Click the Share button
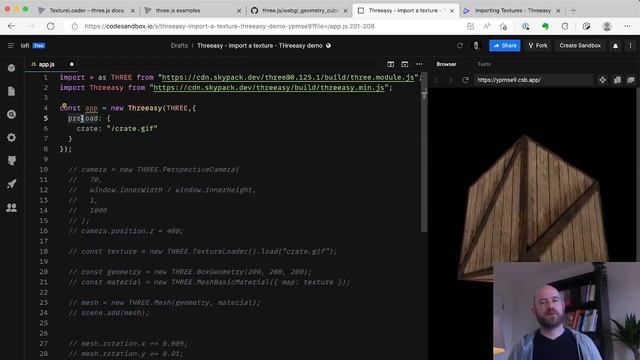Screen dimensions: 640x360 pyautogui.click(x=504, y=46)
